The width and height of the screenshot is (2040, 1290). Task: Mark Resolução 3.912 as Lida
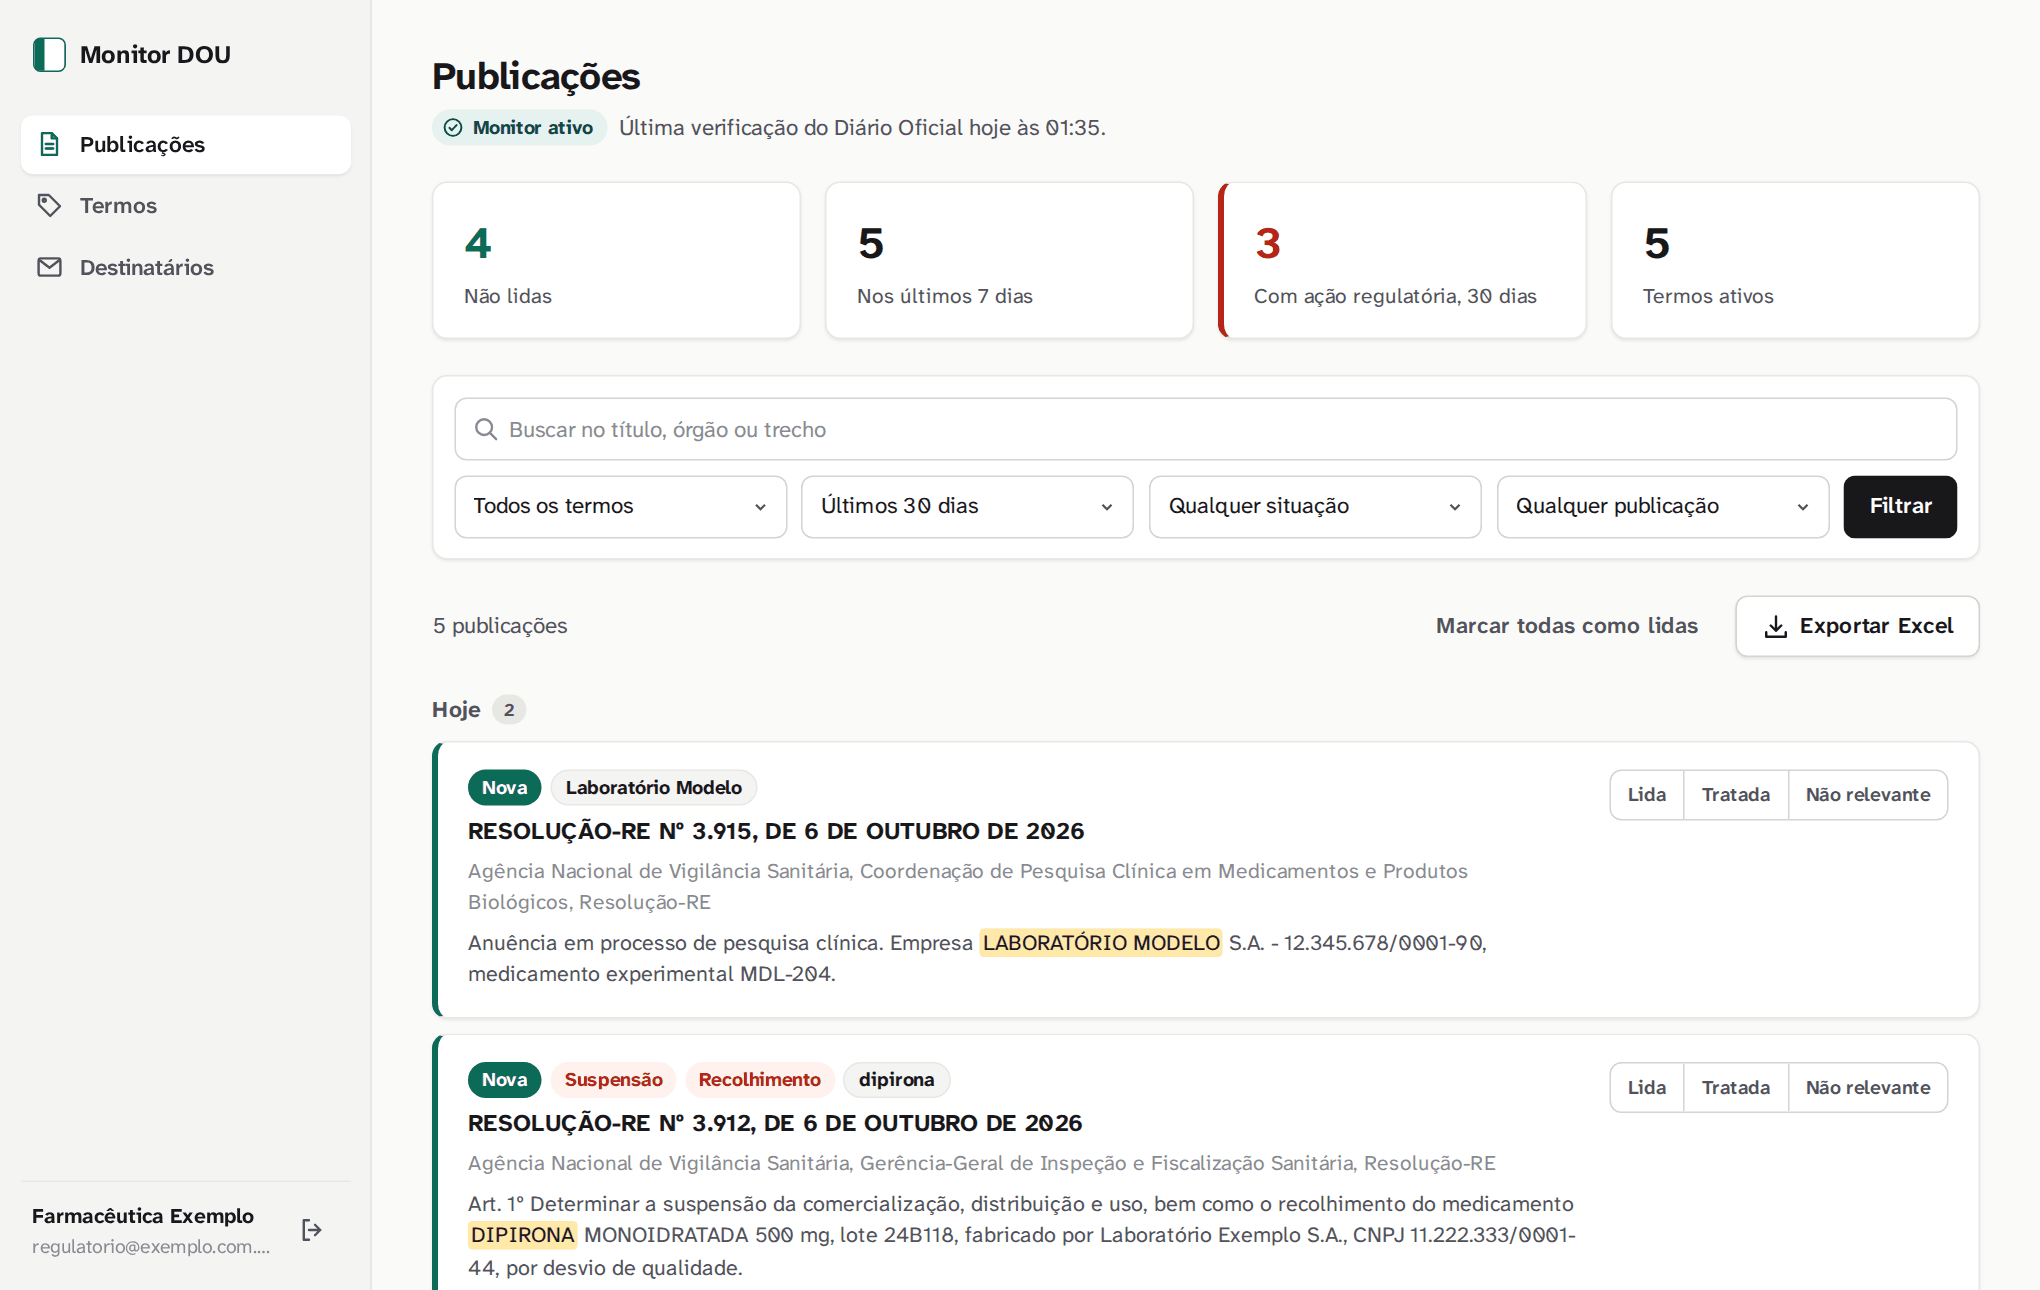1646,1087
